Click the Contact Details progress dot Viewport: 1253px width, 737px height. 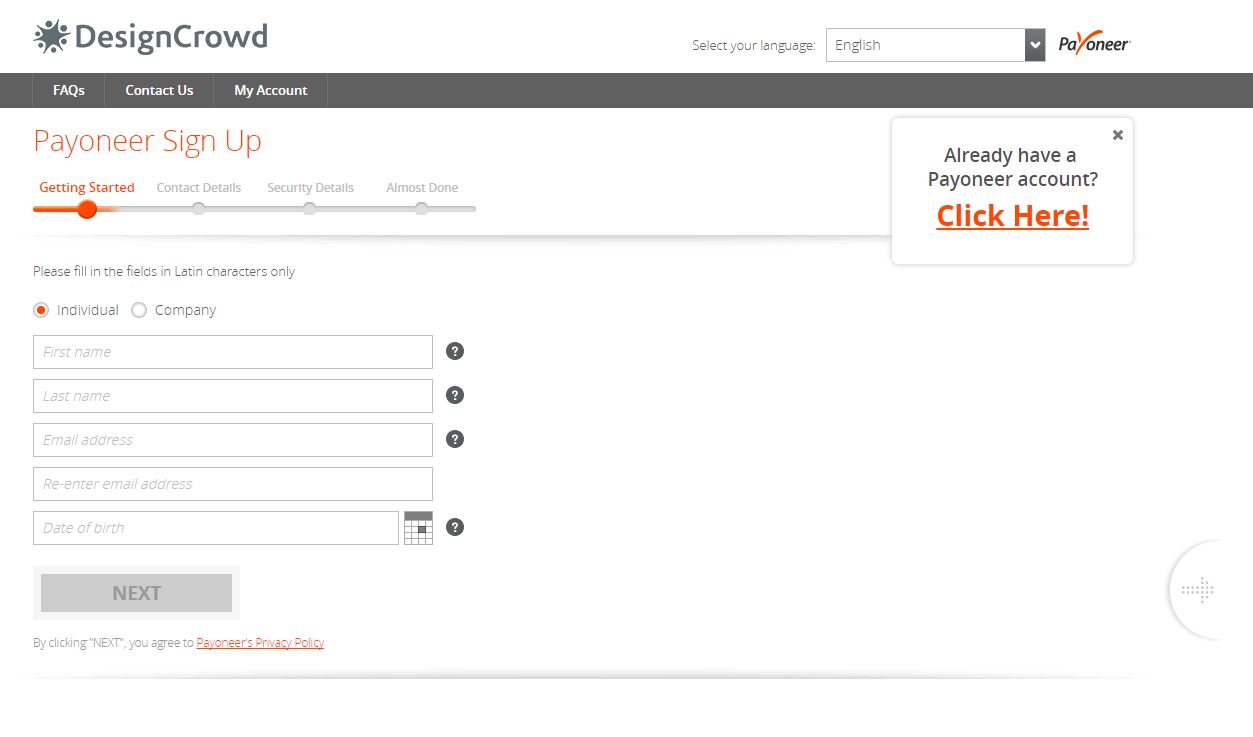pyautogui.click(x=199, y=209)
